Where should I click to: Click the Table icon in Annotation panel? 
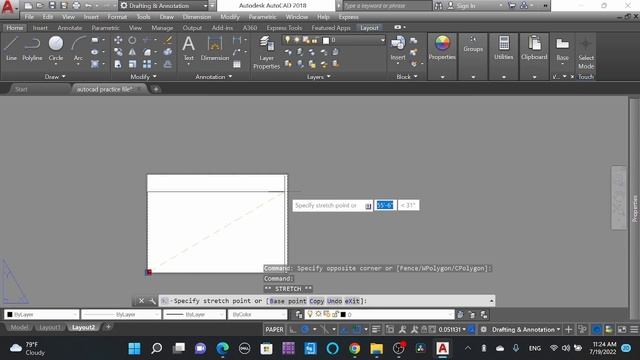(237, 64)
